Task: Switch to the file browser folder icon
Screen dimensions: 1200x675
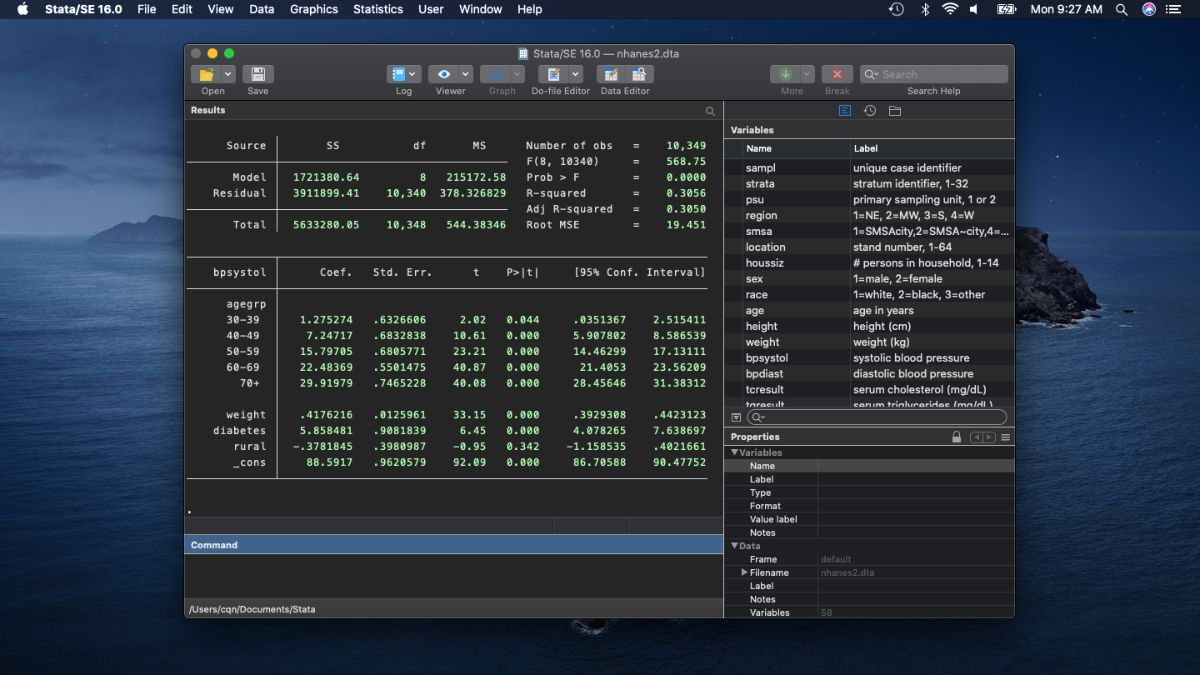Action: pyautogui.click(x=895, y=111)
